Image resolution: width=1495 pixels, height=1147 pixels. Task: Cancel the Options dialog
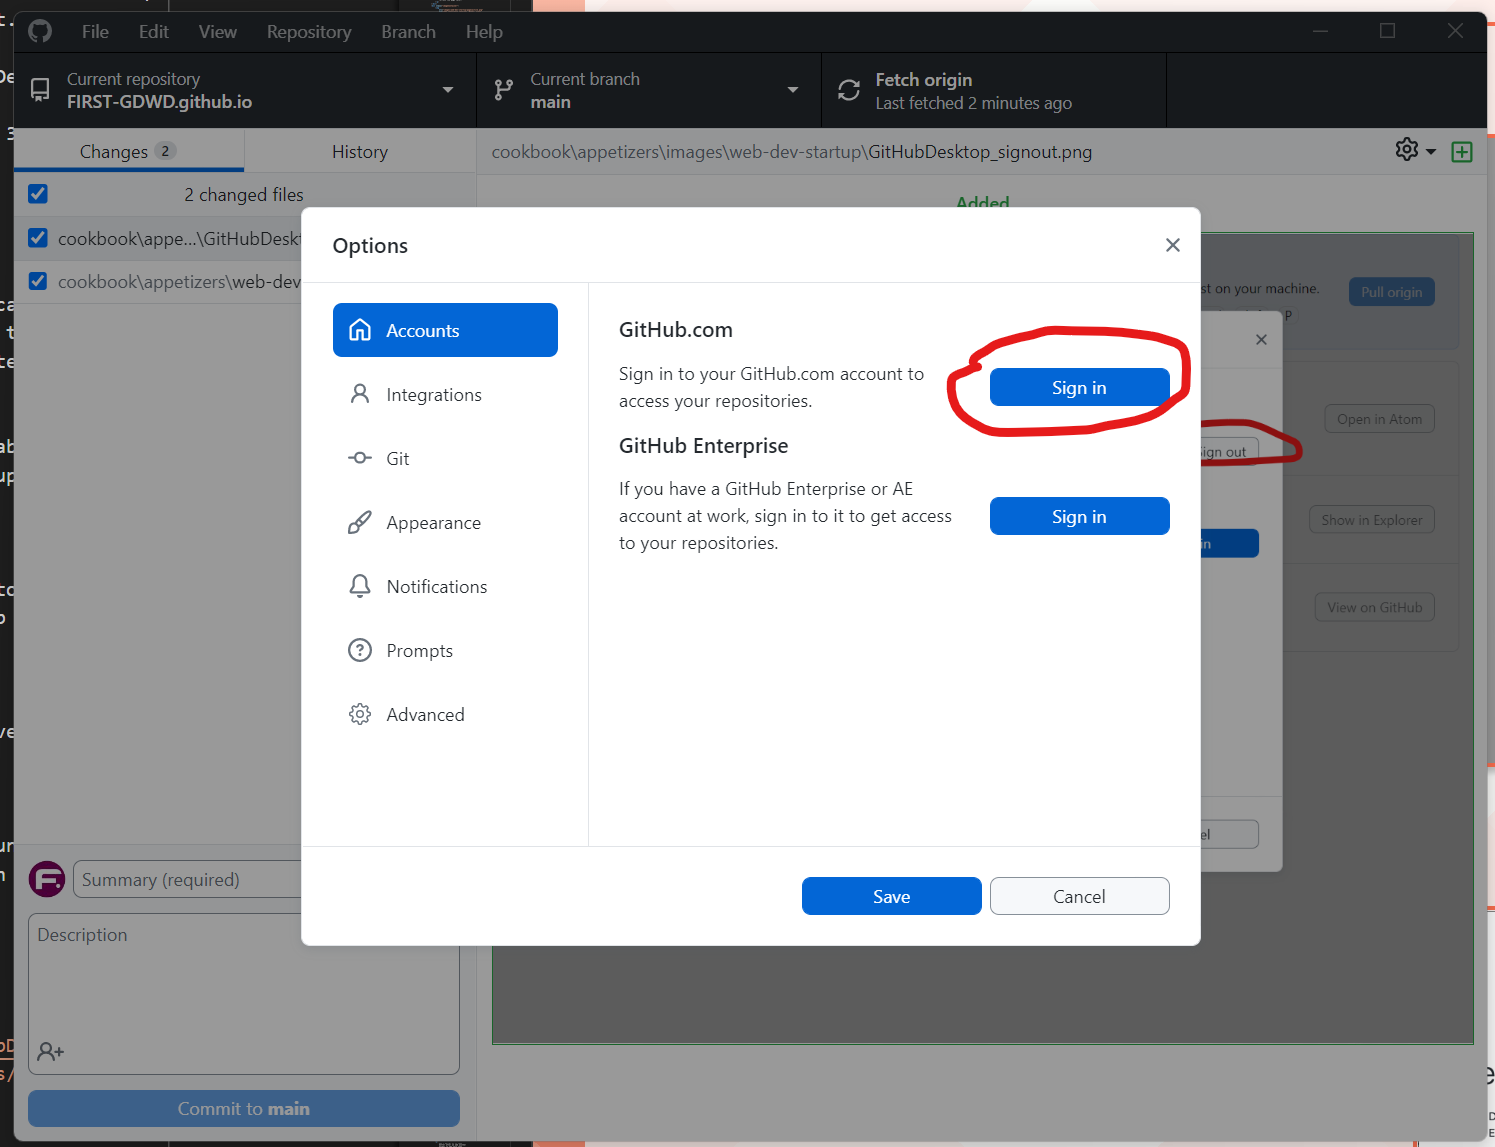tap(1079, 896)
